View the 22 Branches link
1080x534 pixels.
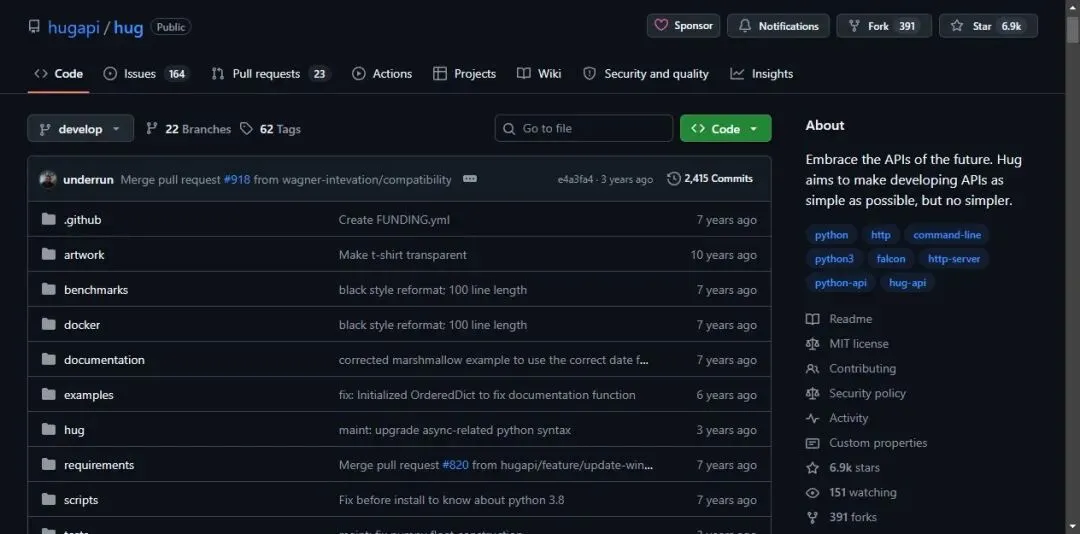tap(188, 129)
